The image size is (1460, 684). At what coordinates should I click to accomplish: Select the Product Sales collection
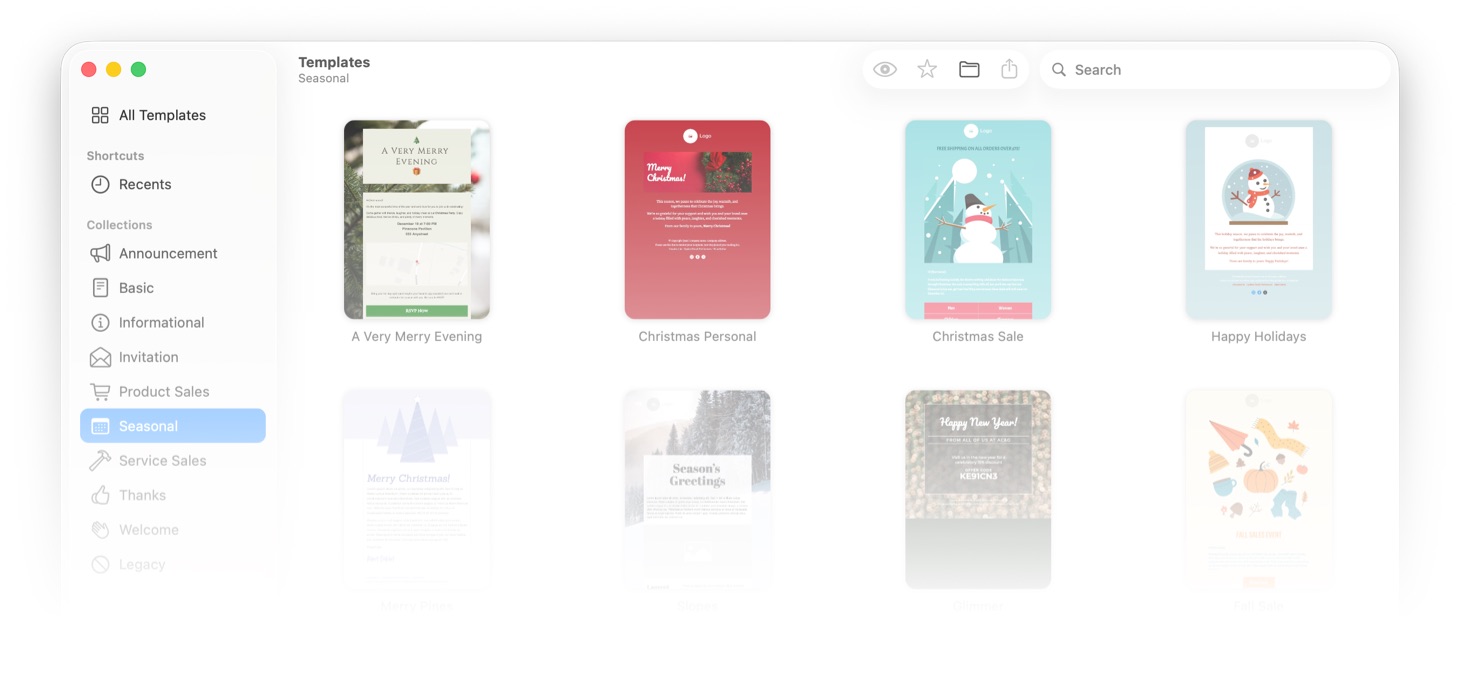[x=164, y=391]
